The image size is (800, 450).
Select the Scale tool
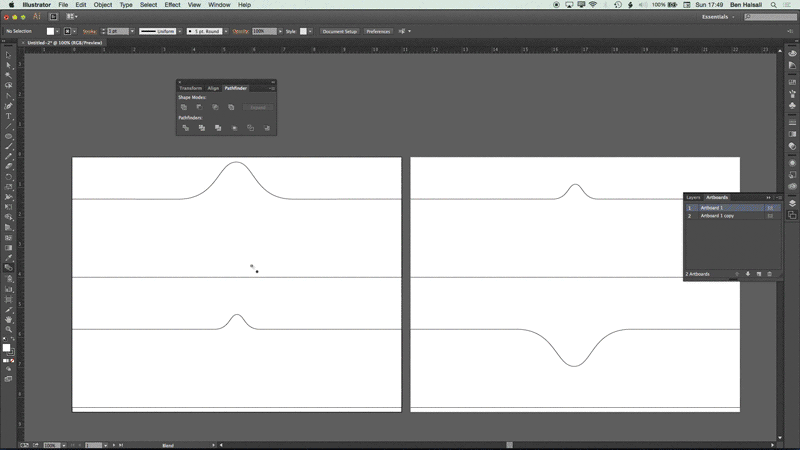8,187
